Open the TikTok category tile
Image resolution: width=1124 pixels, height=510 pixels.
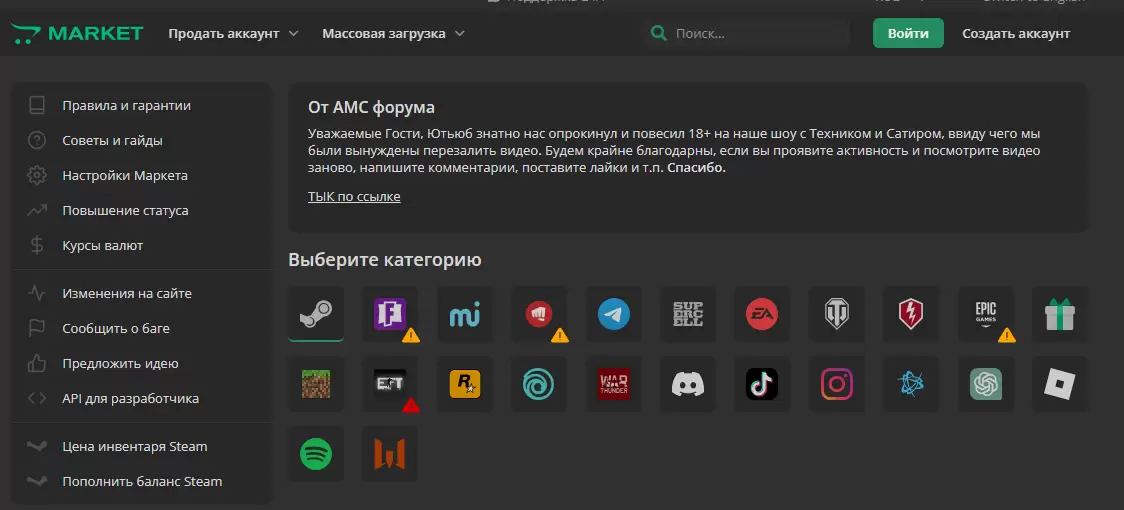pos(762,384)
